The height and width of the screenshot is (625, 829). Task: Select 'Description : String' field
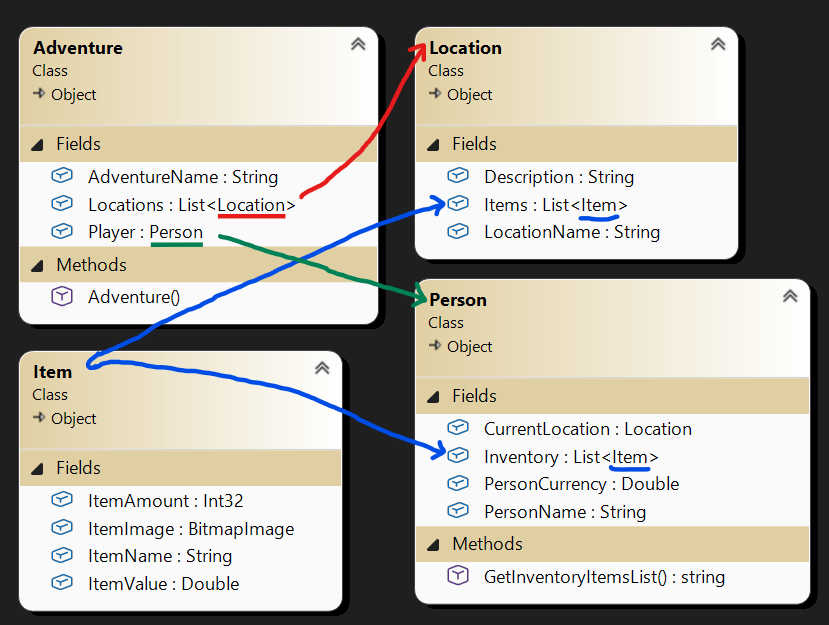(559, 177)
